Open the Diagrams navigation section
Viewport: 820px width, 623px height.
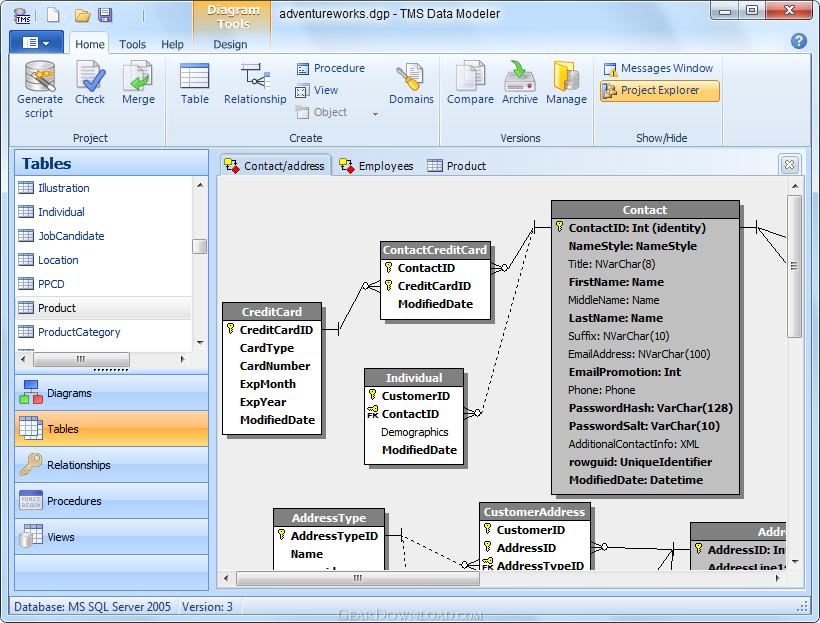(x=111, y=393)
